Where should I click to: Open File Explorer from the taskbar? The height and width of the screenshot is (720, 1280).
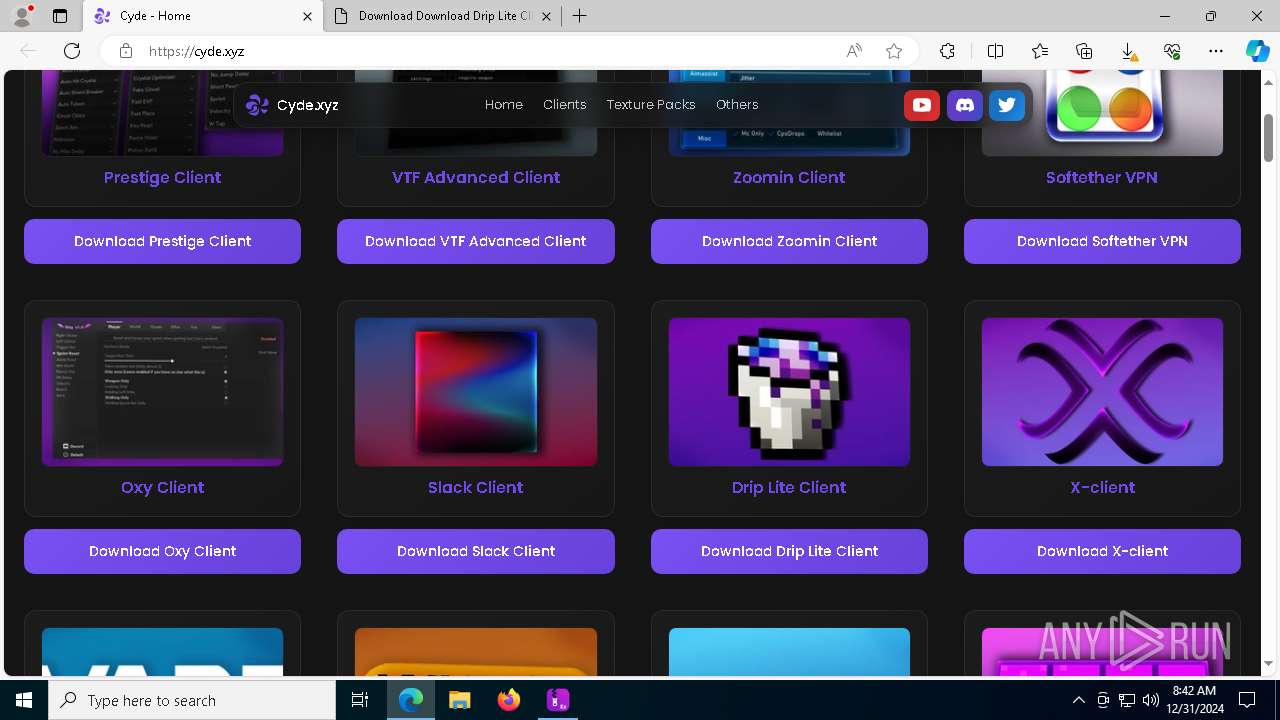click(459, 700)
